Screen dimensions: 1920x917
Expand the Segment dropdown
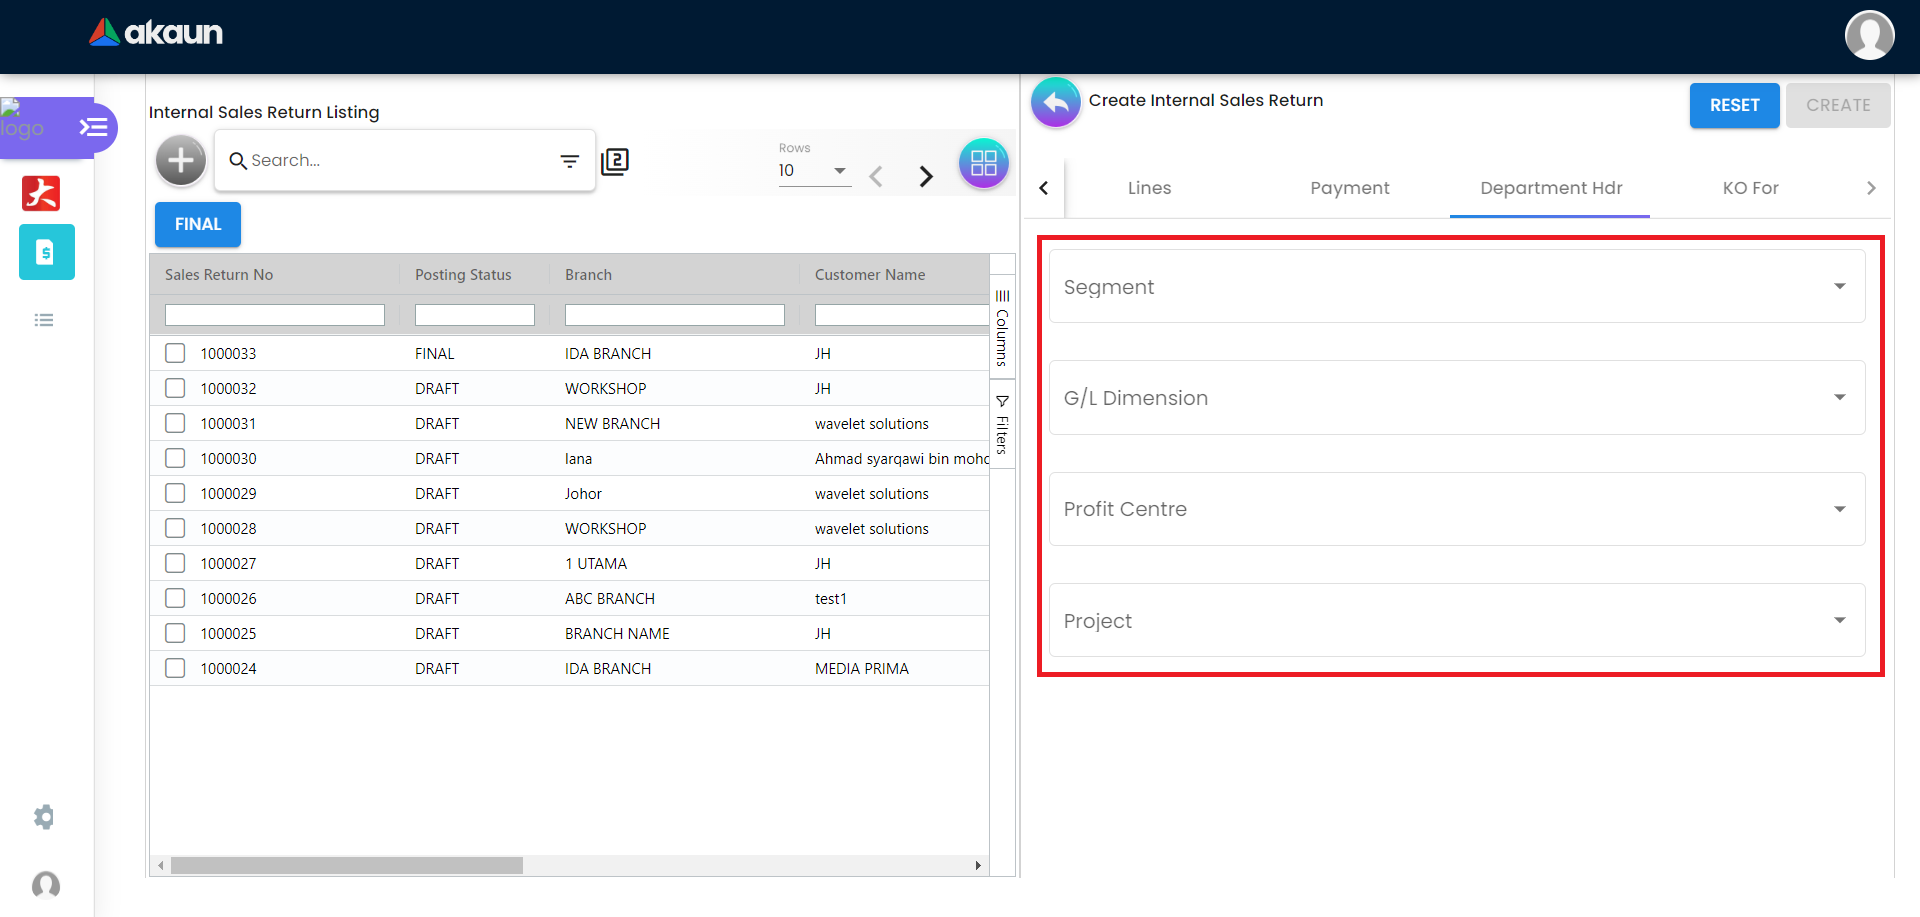coord(1456,287)
